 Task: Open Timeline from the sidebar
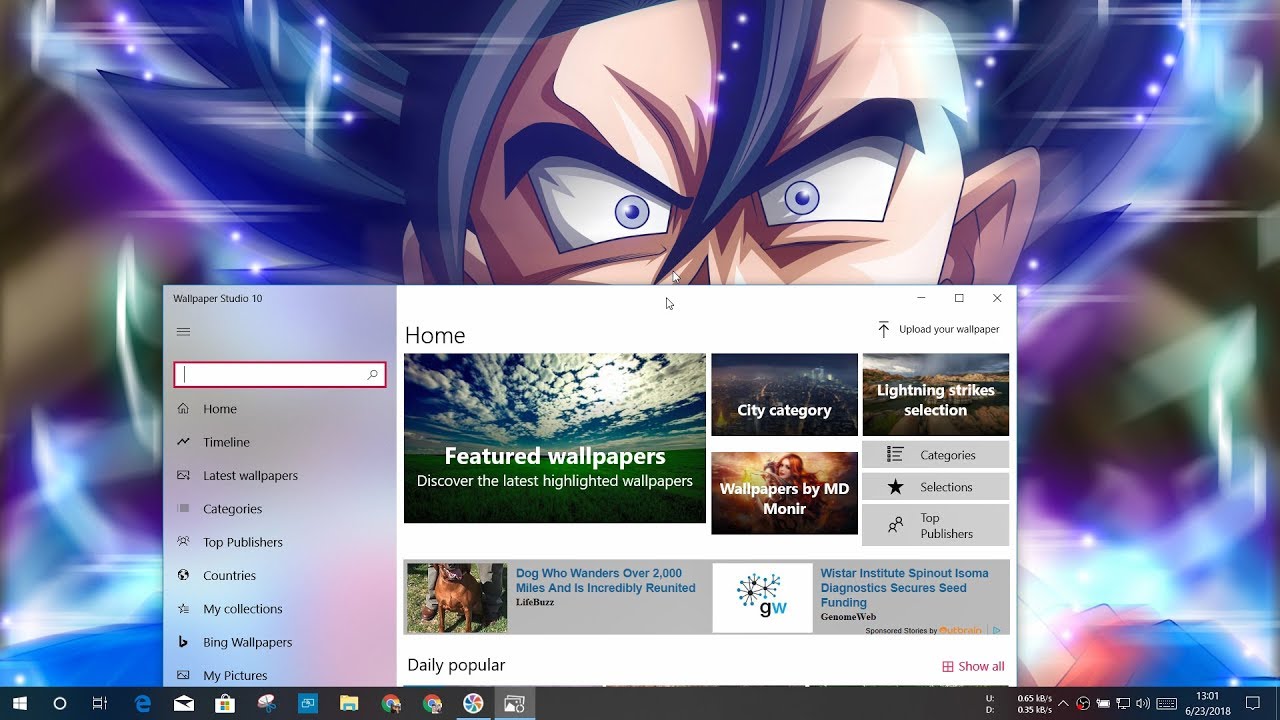click(226, 442)
